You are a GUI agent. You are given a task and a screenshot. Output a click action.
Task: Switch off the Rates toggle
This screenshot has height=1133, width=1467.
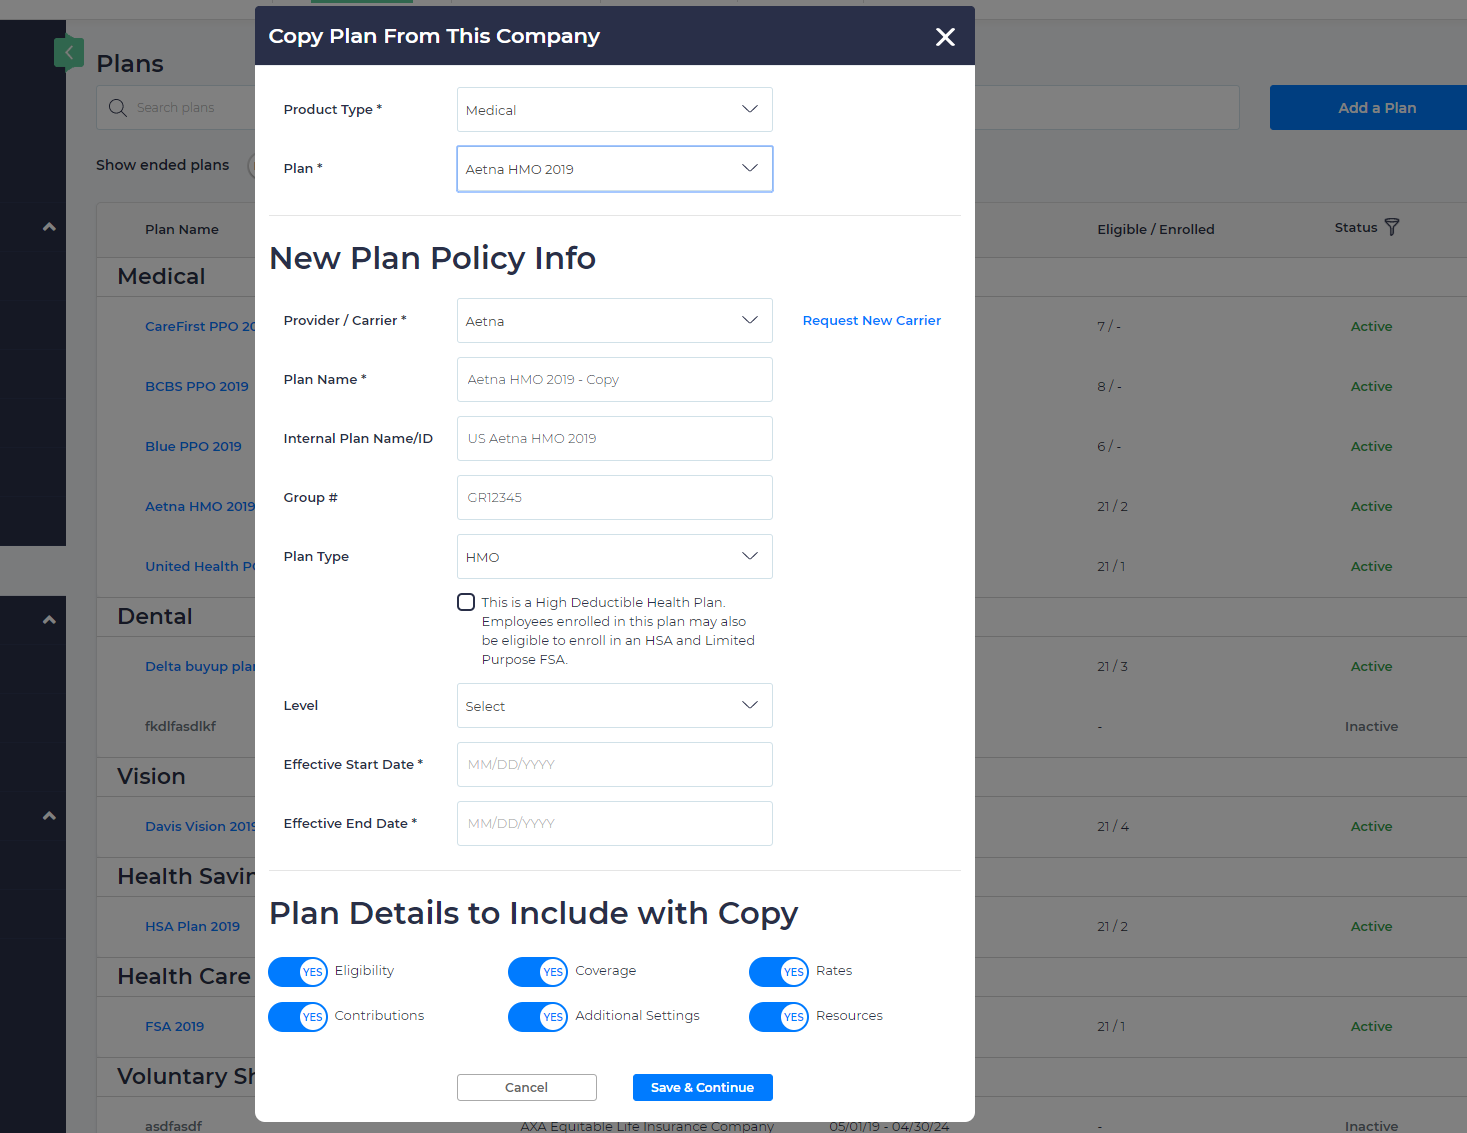779,971
